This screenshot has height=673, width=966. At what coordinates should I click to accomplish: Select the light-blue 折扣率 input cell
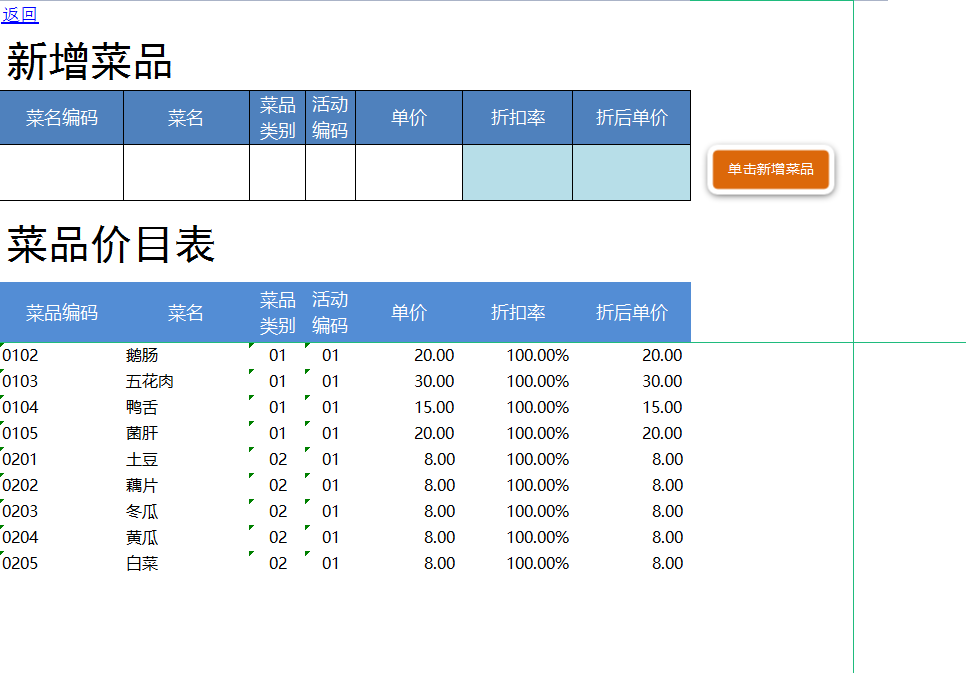518,173
